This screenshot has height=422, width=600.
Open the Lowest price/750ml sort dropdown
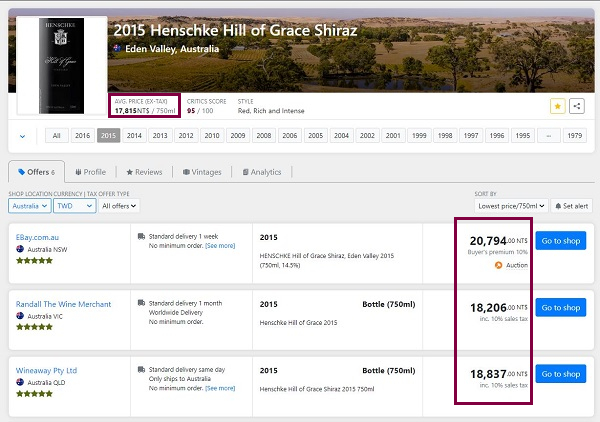(511, 206)
